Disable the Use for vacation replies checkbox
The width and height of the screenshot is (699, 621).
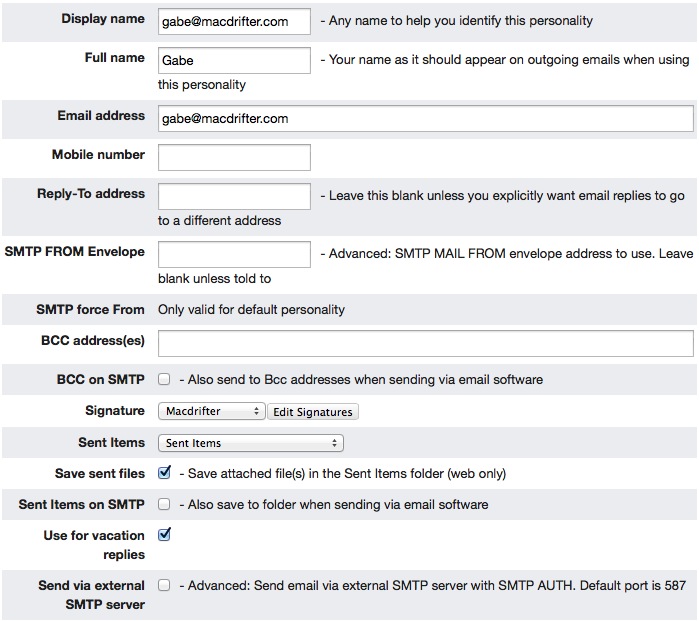[x=164, y=535]
